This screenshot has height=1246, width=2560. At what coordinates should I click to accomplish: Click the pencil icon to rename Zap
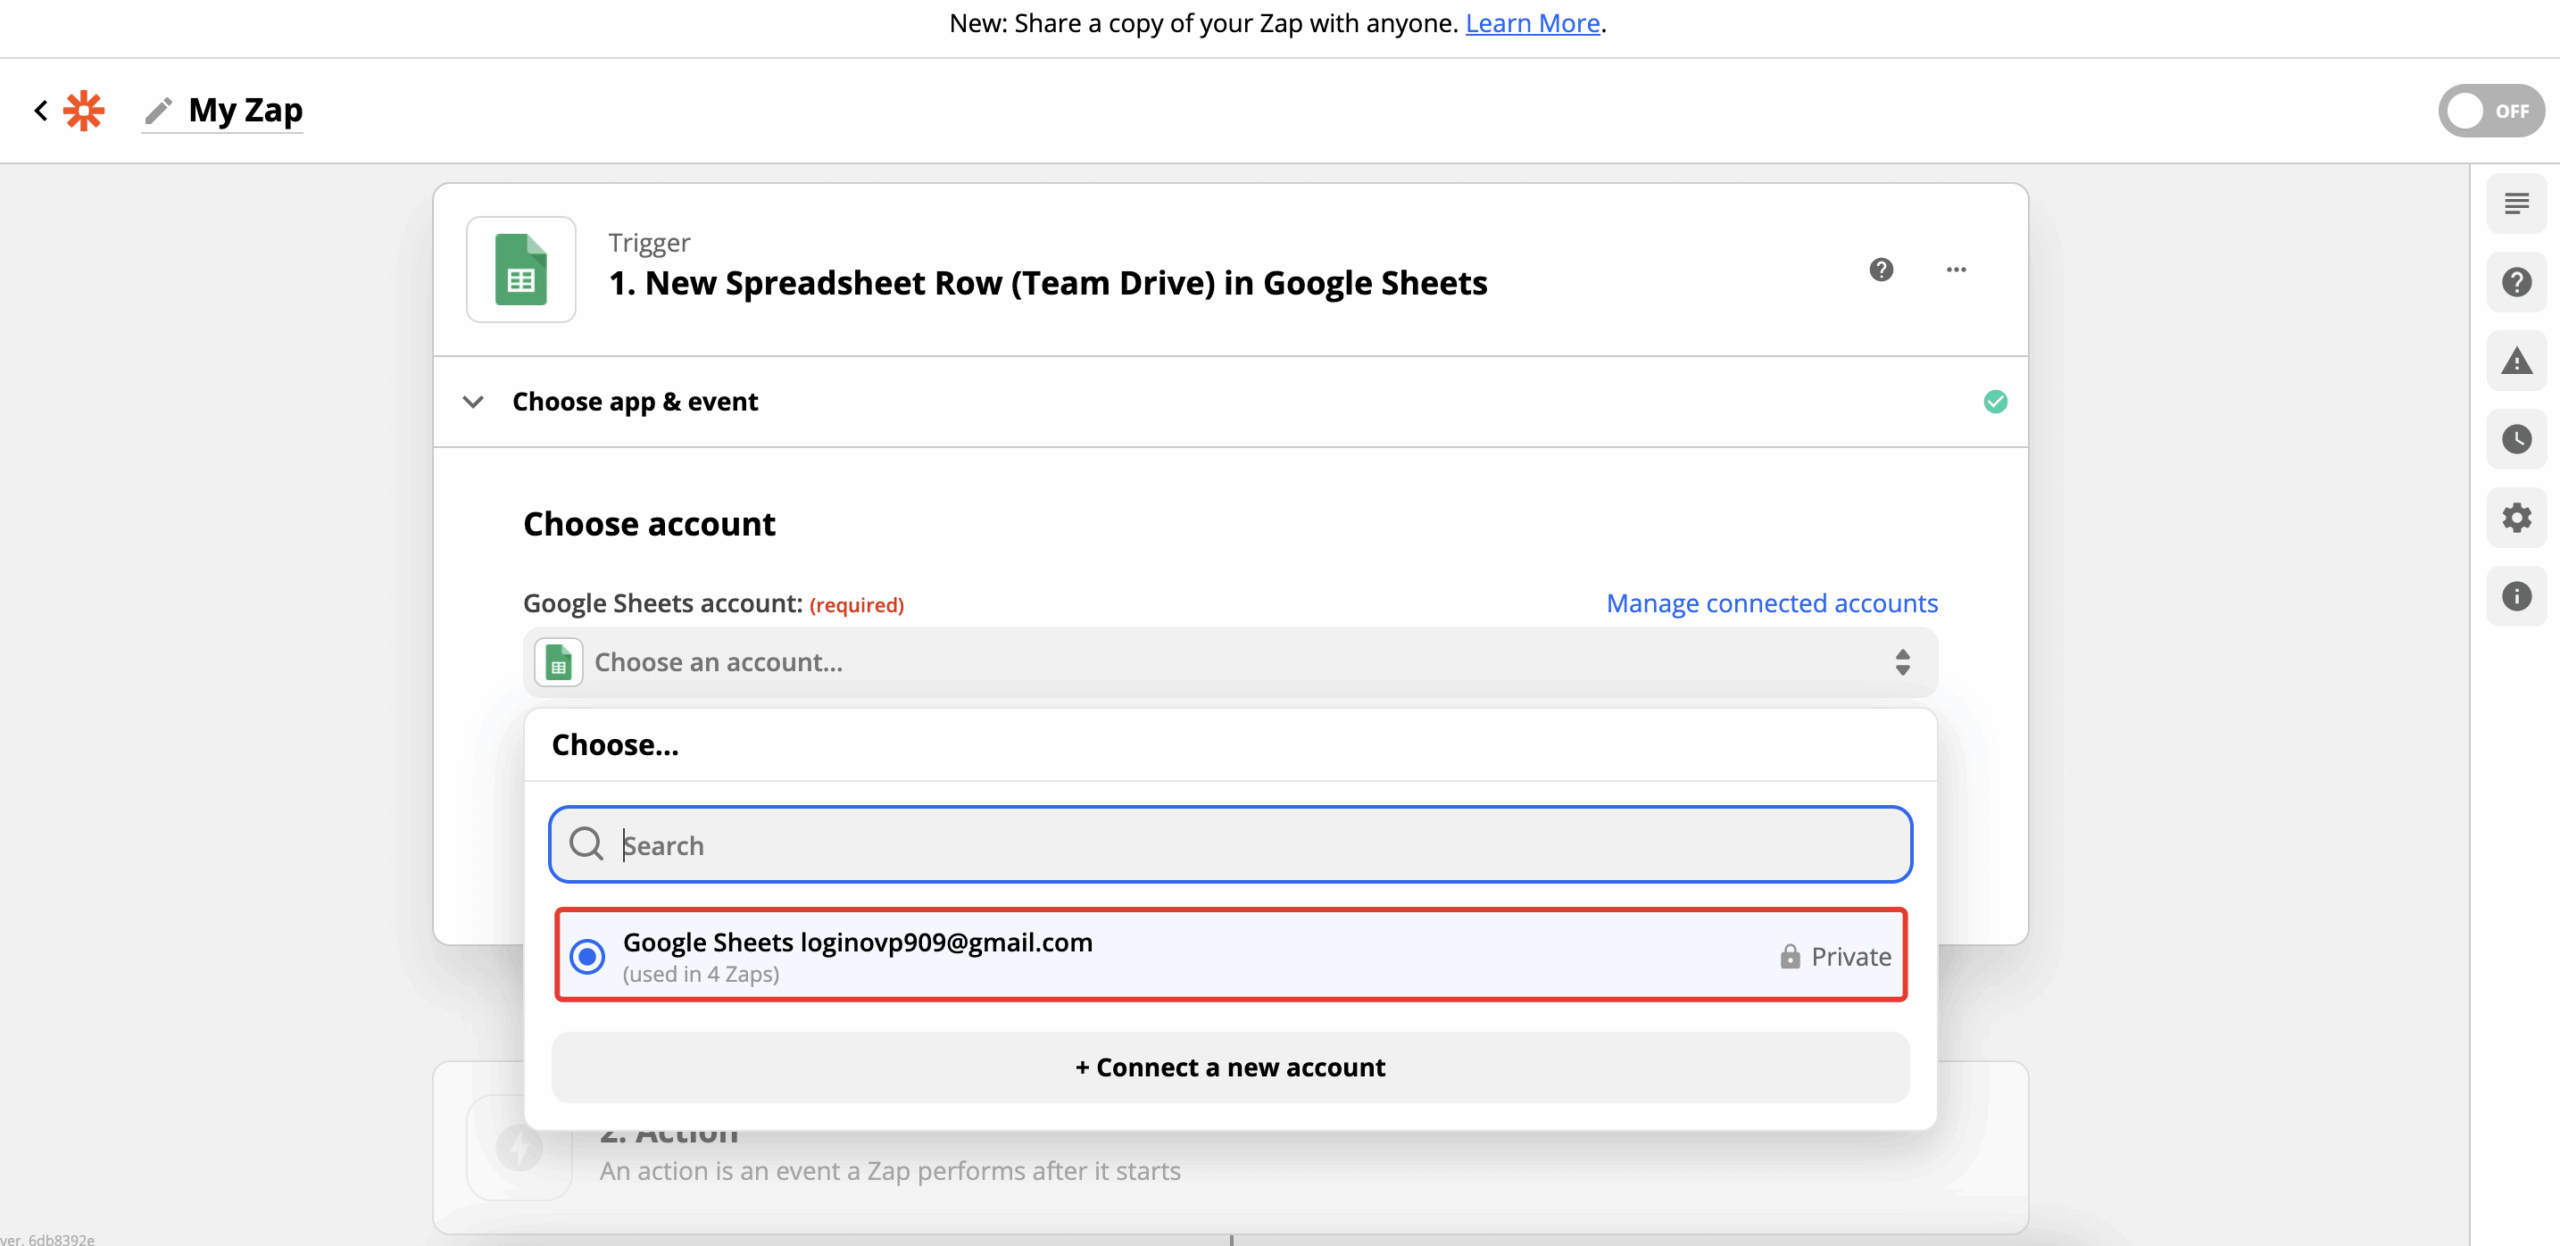point(158,110)
